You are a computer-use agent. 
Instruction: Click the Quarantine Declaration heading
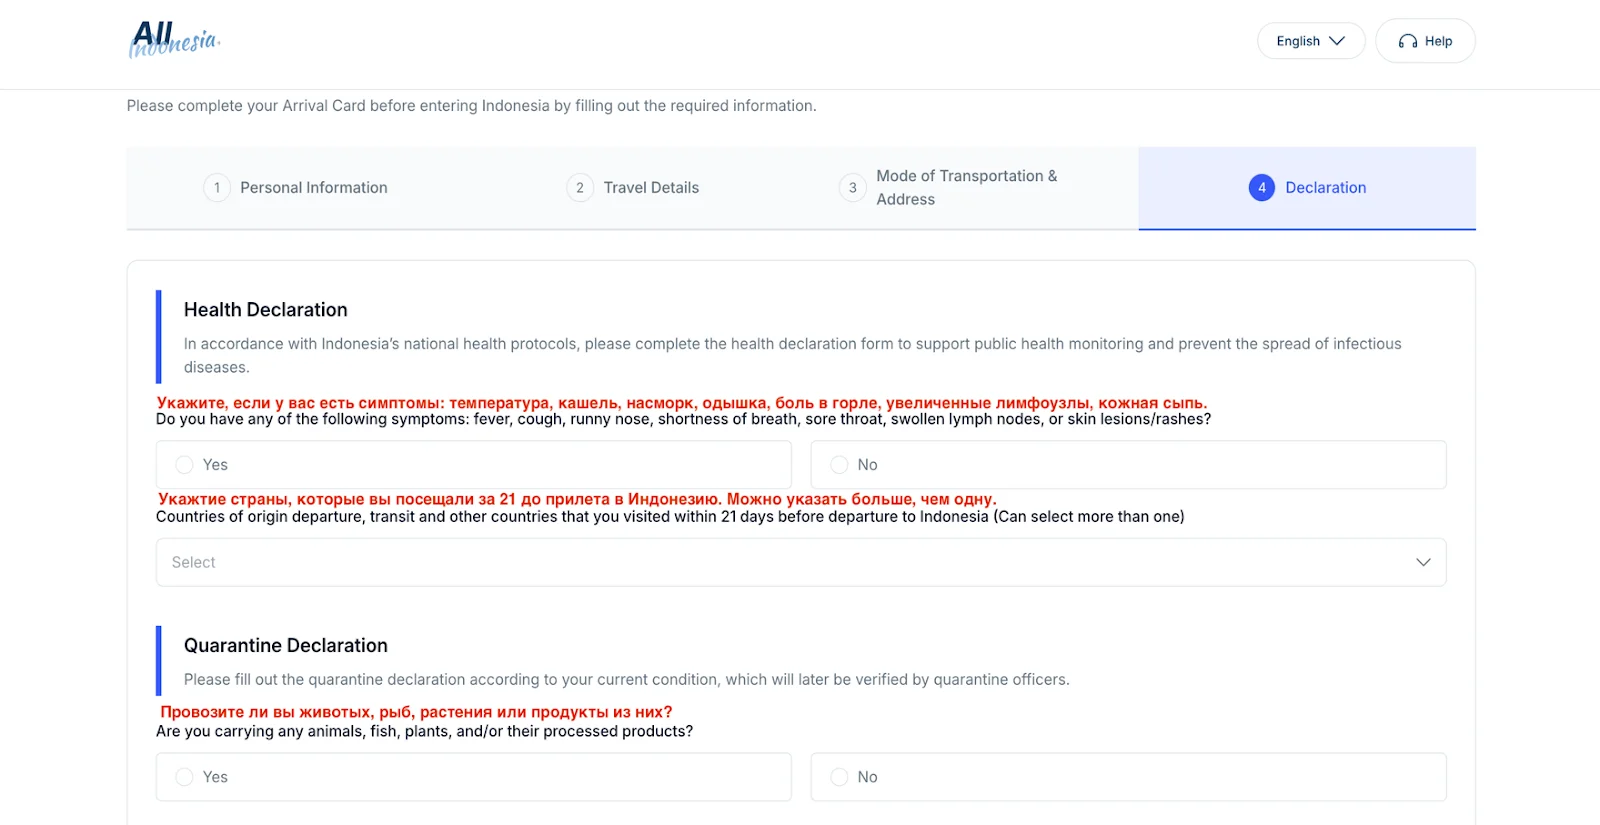286,646
